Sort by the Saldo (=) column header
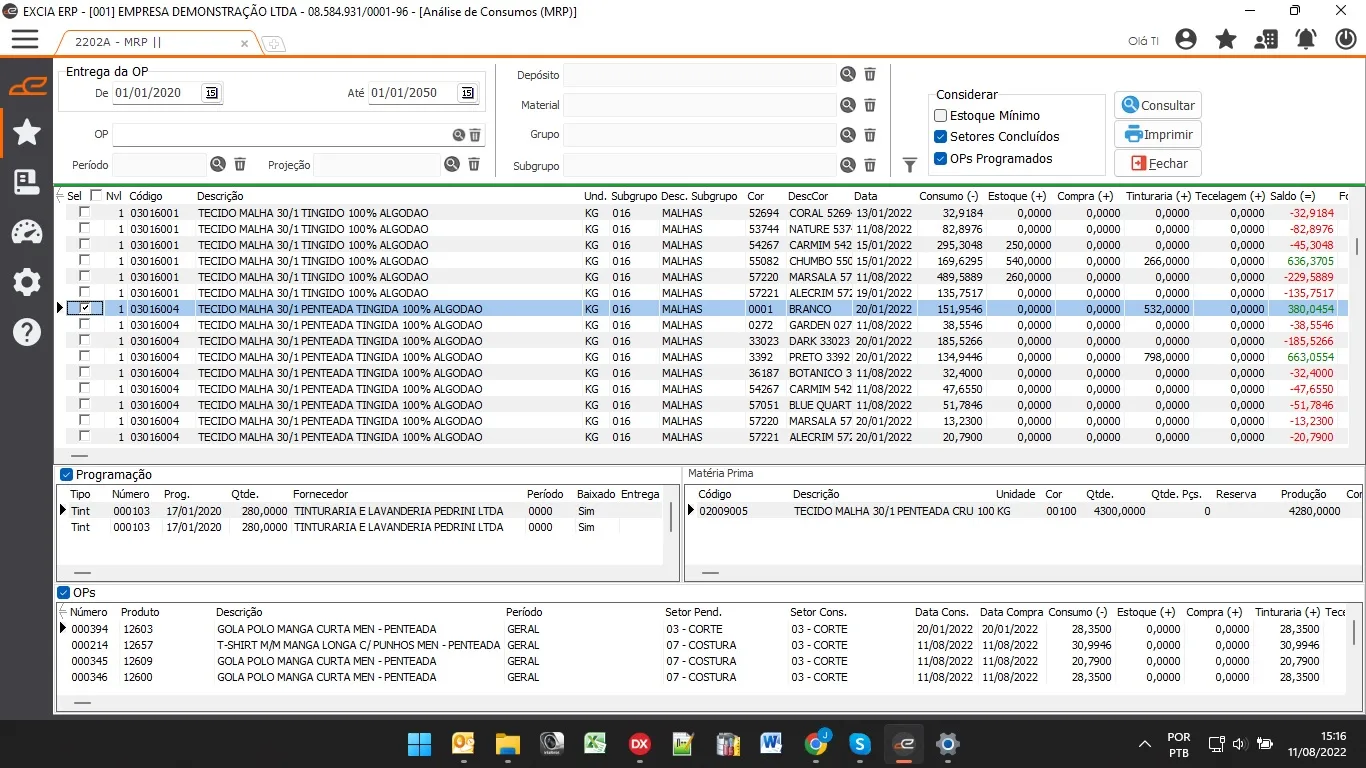This screenshot has width=1366, height=768. pos(1293,196)
